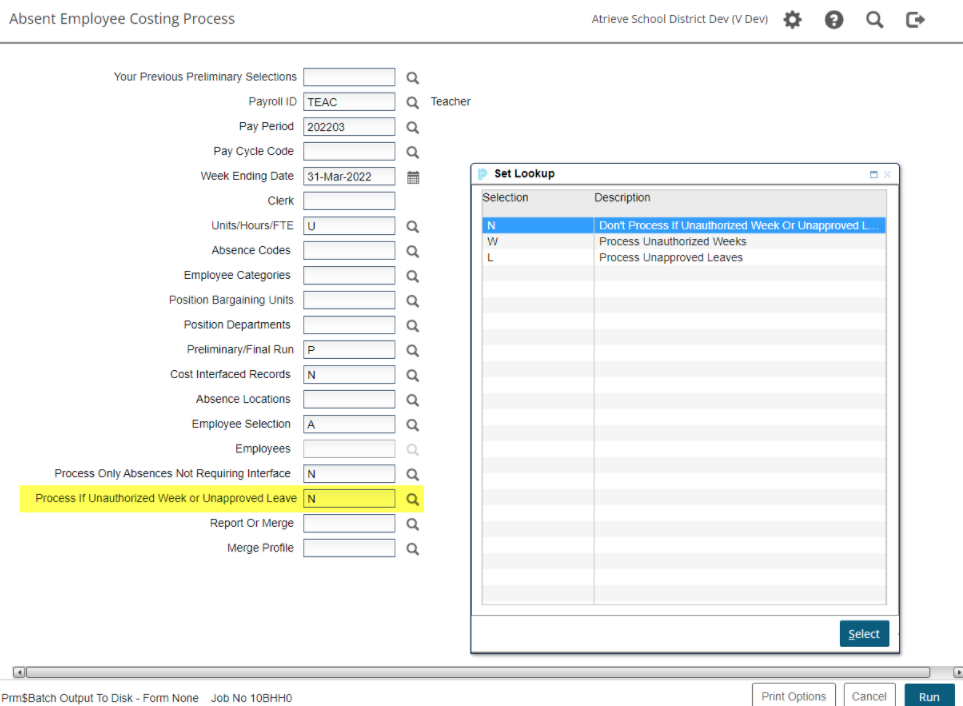Open Absence Codes lookup magnifier
This screenshot has width=963, height=706.
[x=412, y=252]
